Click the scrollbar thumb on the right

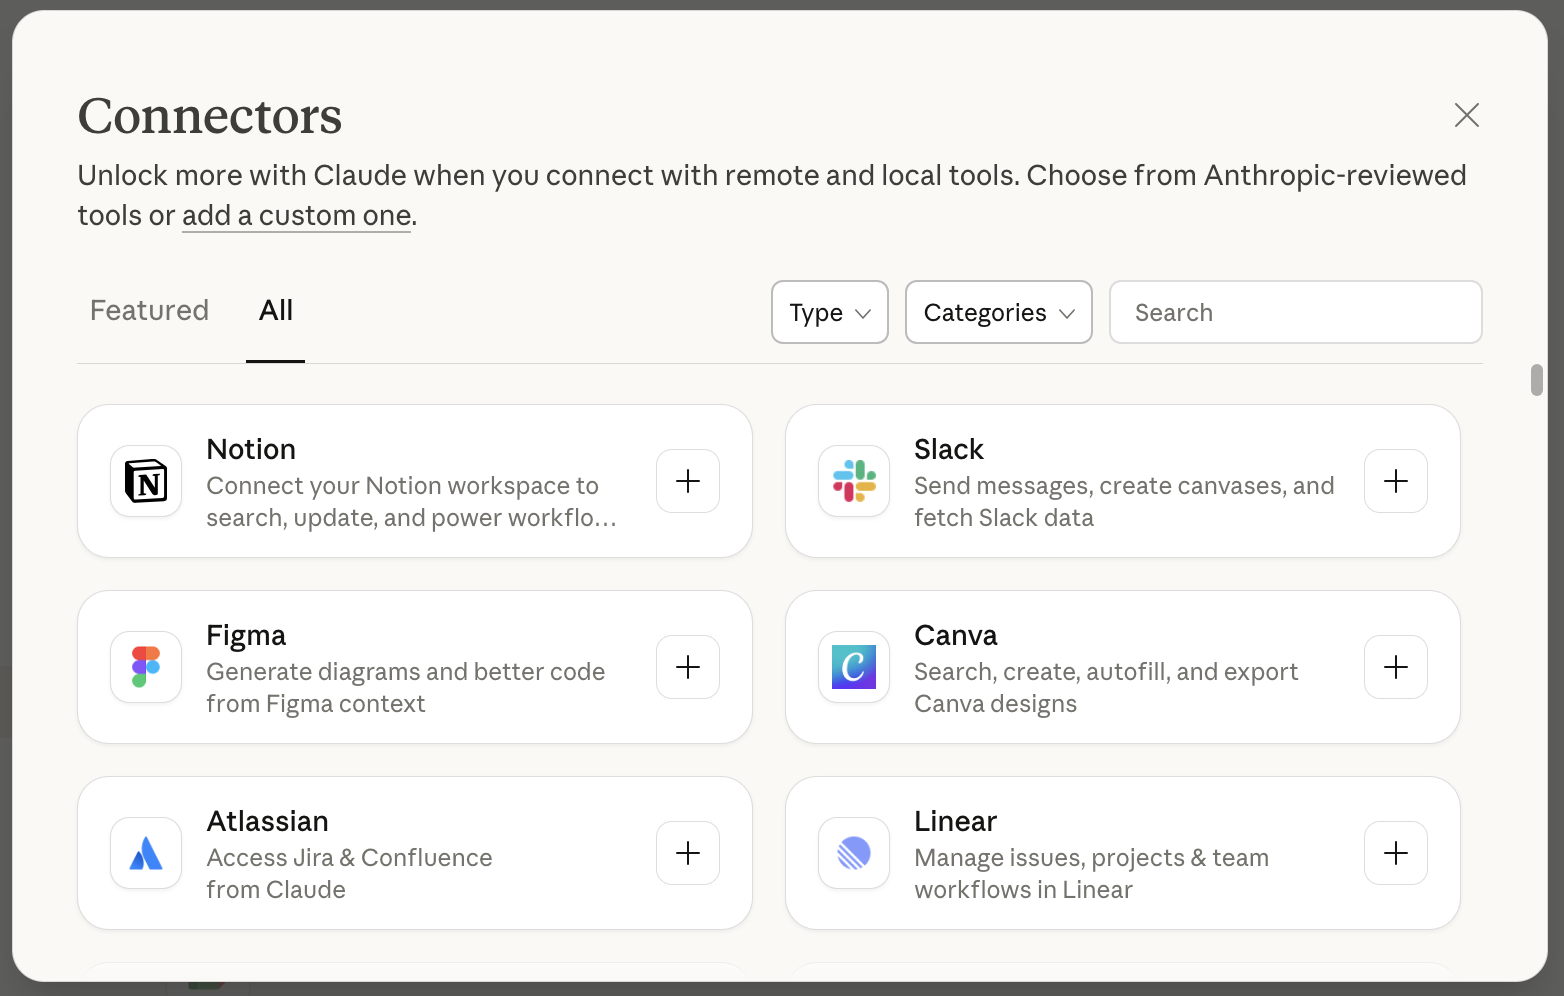point(1537,381)
